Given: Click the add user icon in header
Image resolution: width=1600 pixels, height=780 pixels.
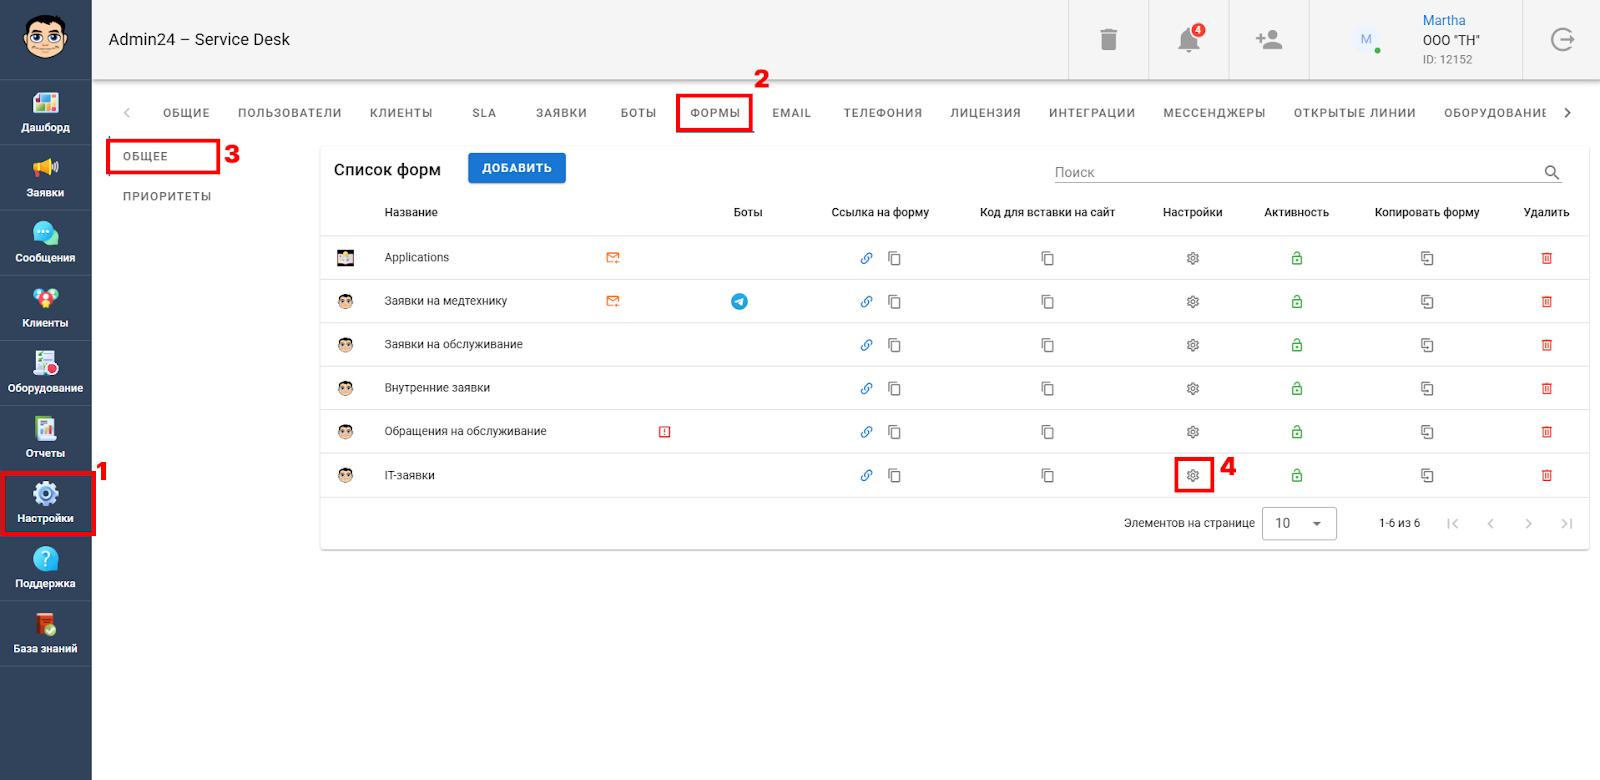Looking at the screenshot, I should 1268,40.
